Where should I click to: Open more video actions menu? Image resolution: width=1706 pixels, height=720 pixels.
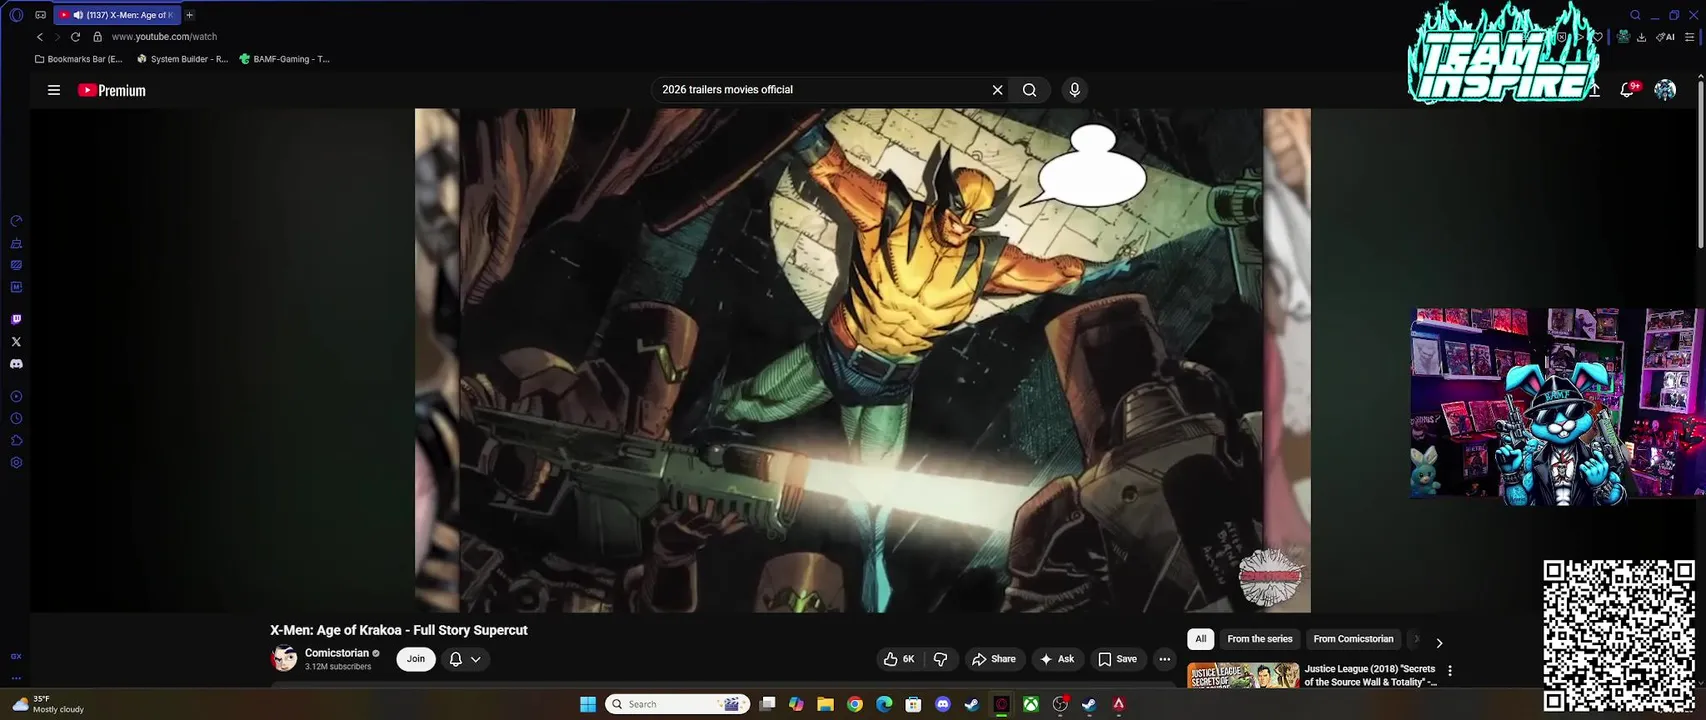coord(1164,659)
